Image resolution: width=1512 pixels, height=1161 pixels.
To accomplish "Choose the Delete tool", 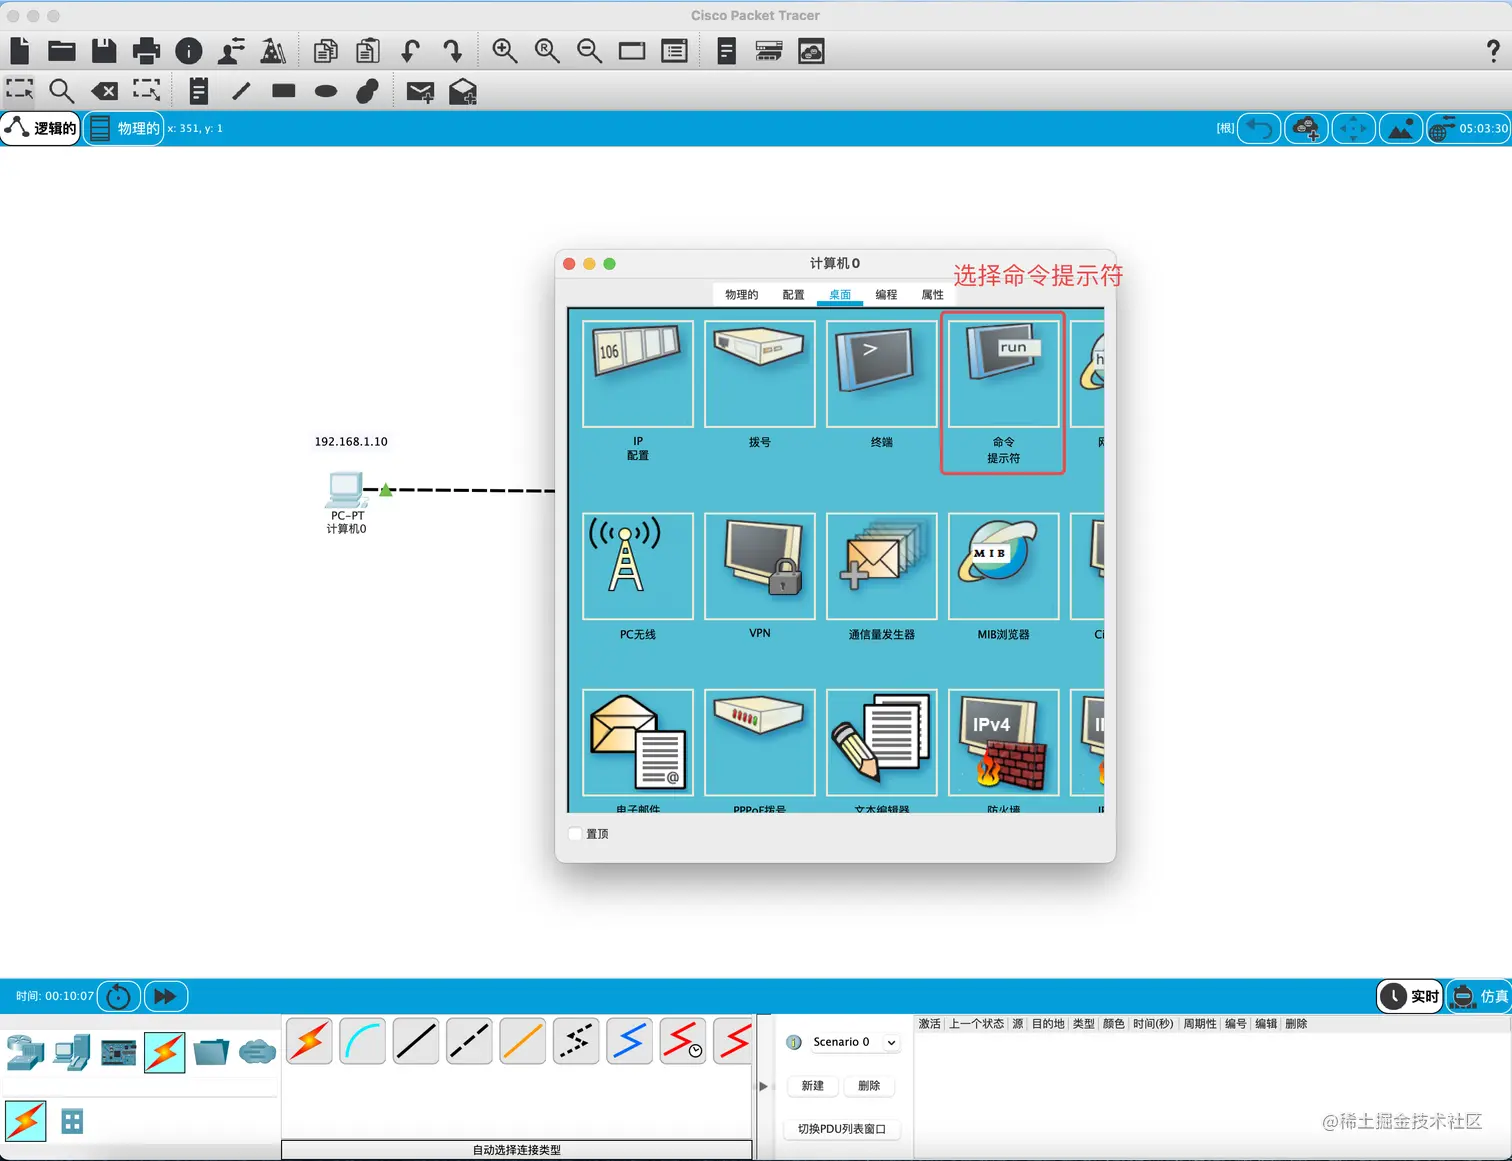I will click(104, 91).
